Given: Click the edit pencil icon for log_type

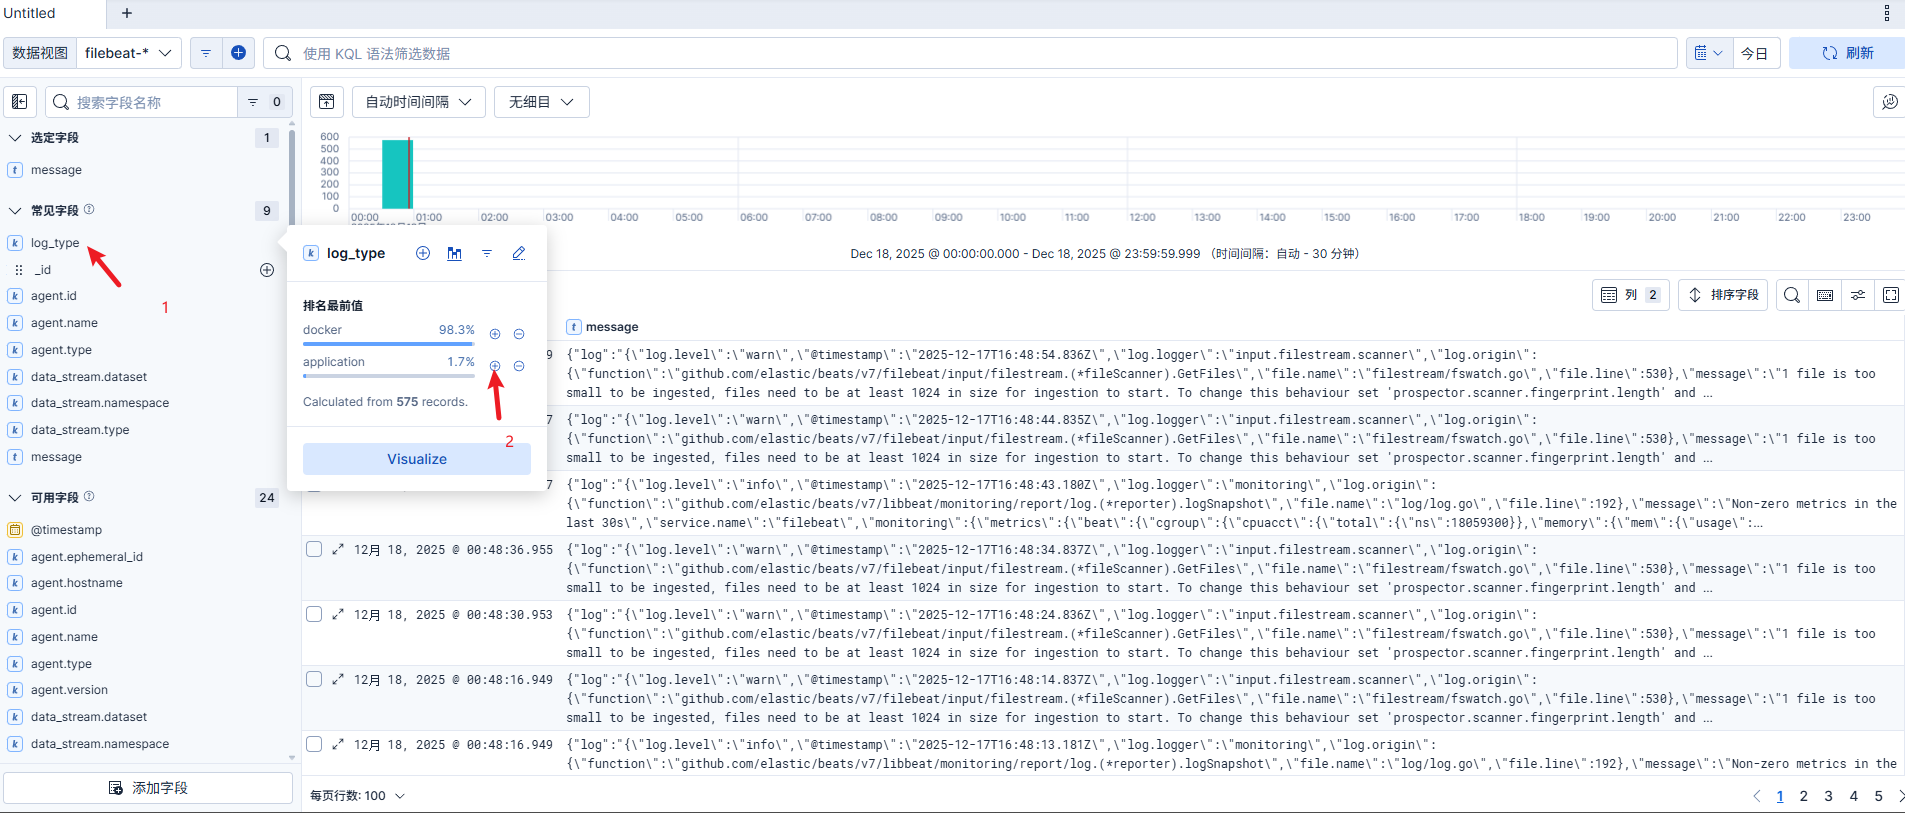Looking at the screenshot, I should (518, 254).
